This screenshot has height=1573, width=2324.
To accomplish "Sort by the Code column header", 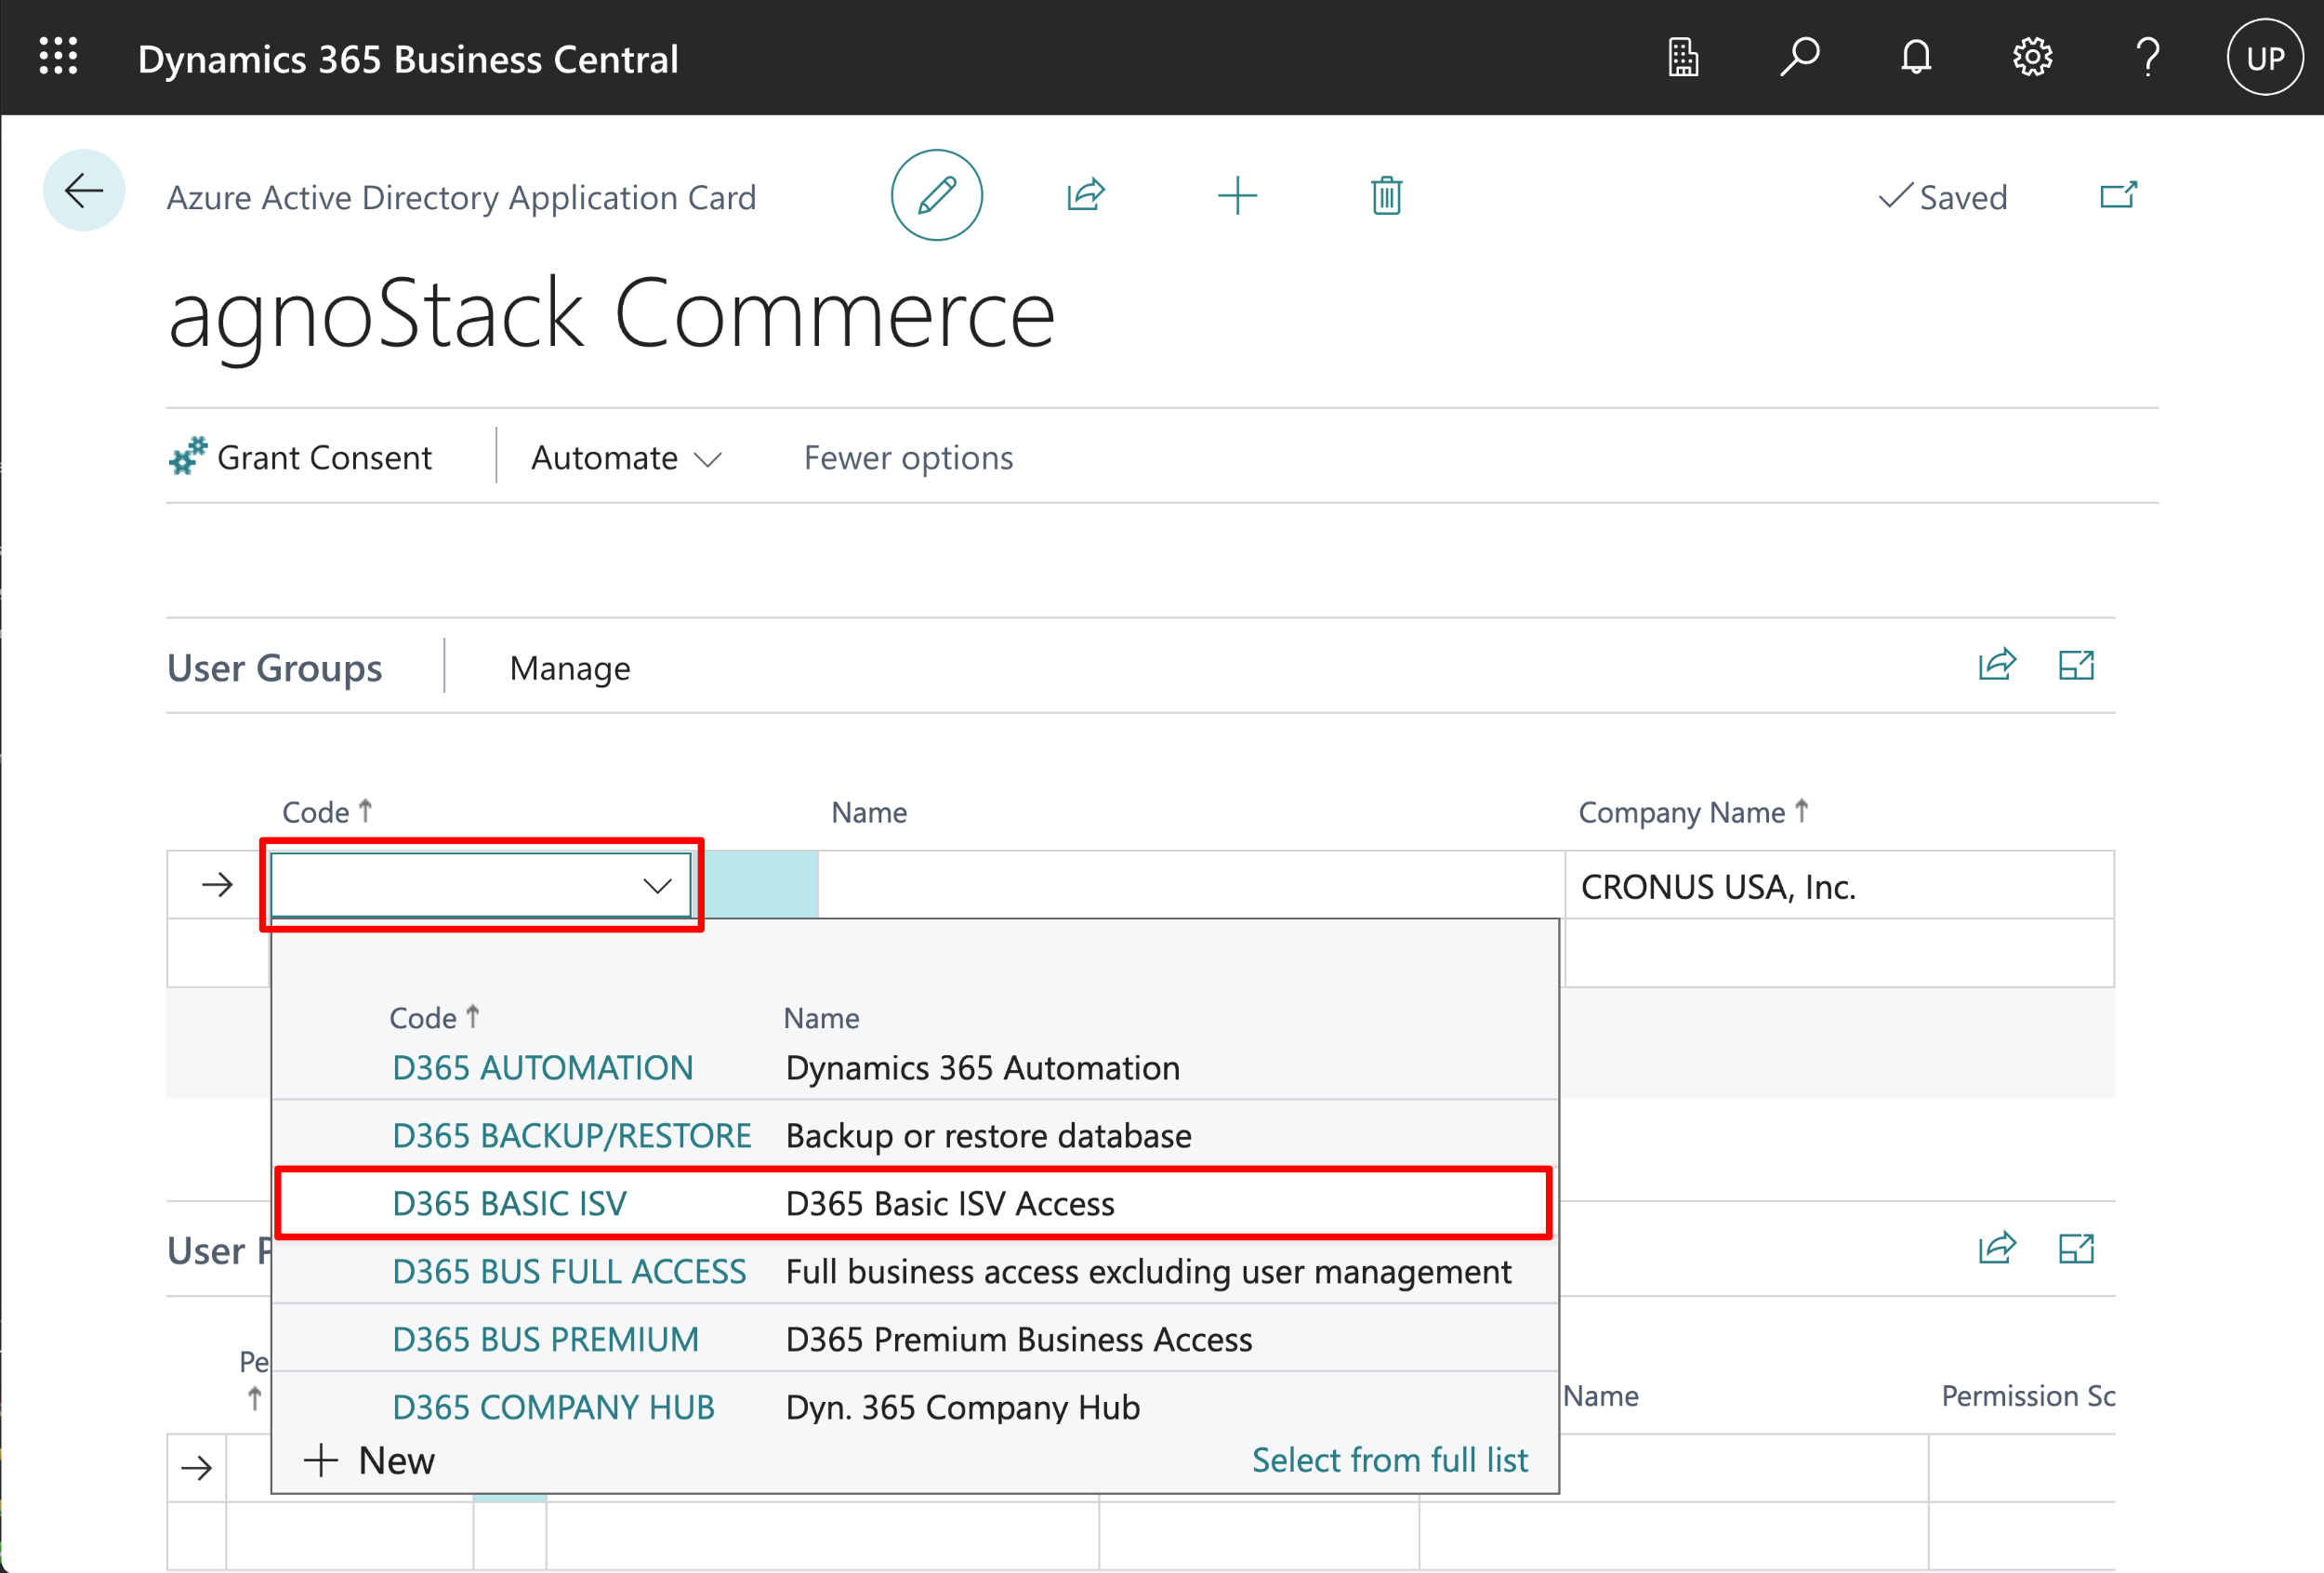I will 327,812.
